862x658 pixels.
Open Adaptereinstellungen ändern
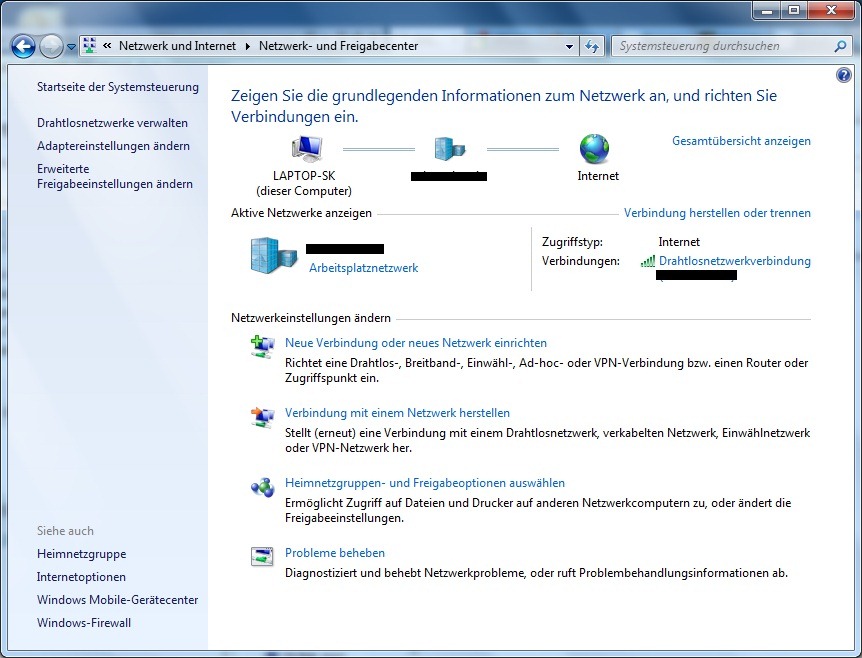[113, 146]
